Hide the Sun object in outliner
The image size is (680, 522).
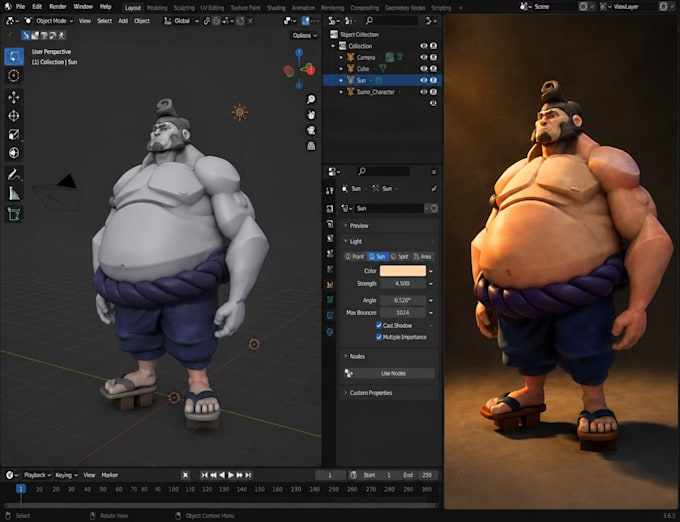tap(424, 80)
